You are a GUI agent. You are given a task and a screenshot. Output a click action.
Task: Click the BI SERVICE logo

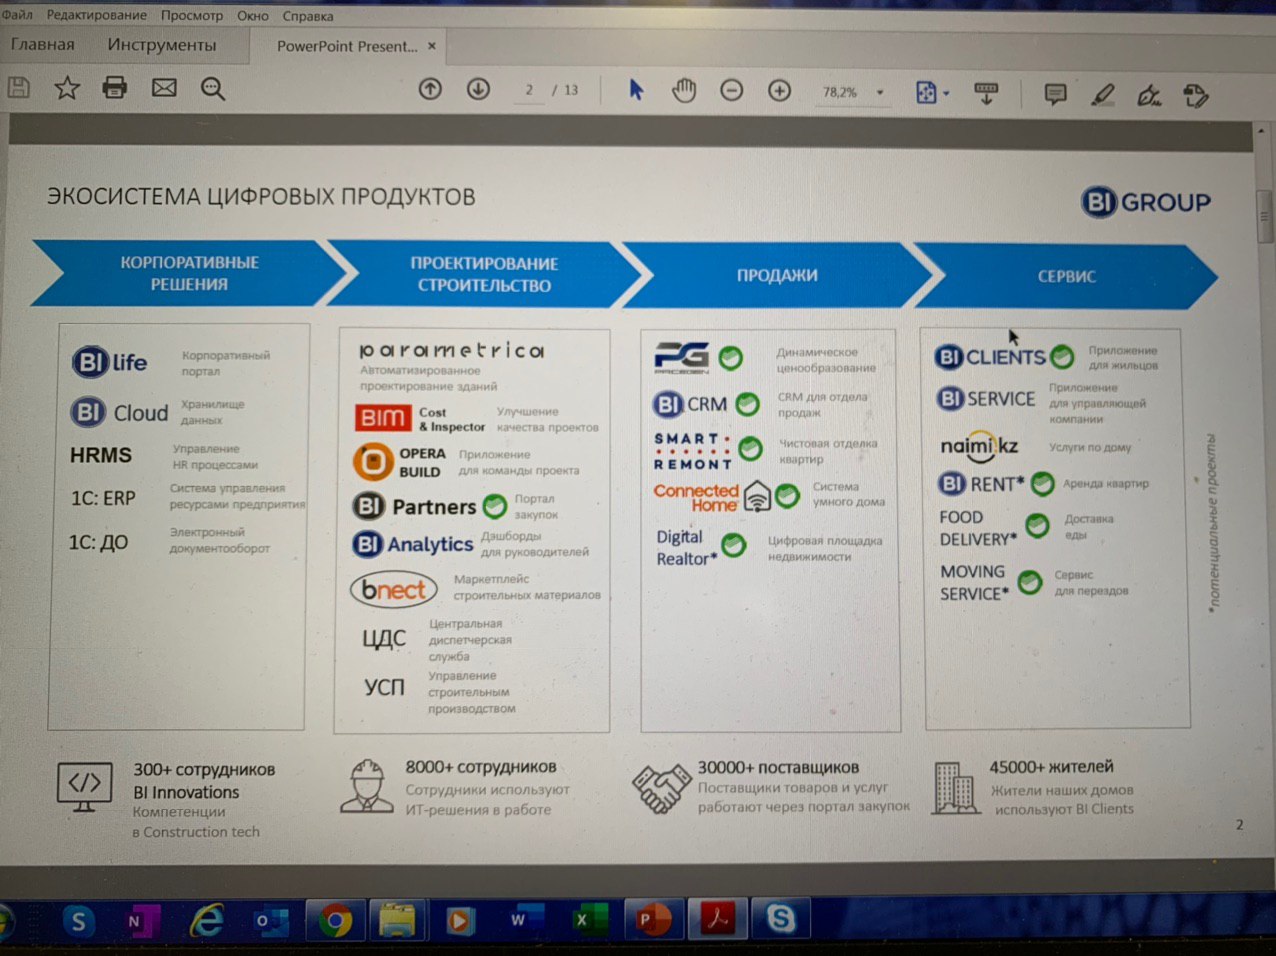click(x=986, y=399)
